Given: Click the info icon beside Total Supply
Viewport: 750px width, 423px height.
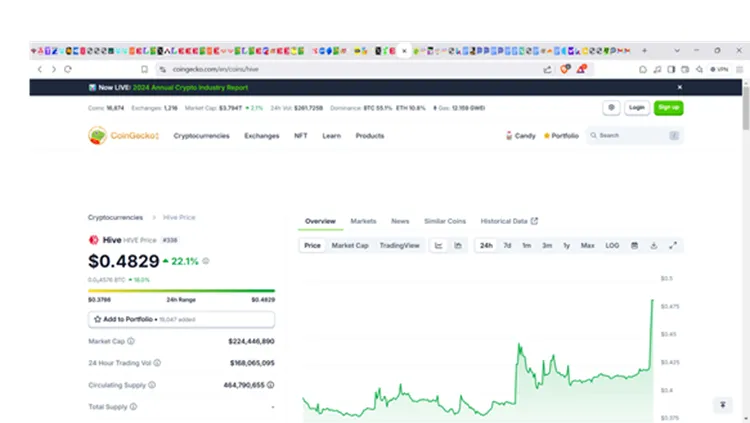Looking at the screenshot, I should point(133,407).
